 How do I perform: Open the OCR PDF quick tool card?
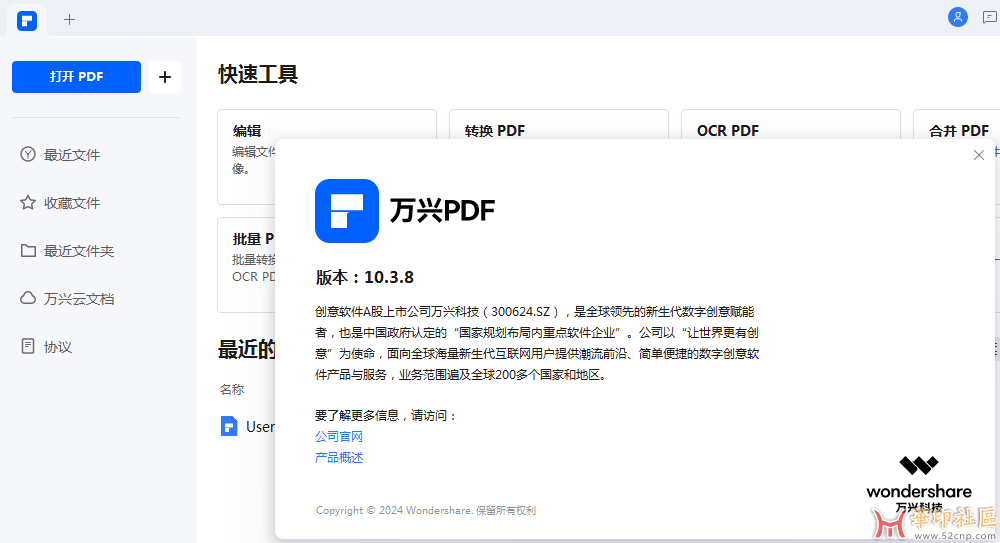(x=791, y=124)
